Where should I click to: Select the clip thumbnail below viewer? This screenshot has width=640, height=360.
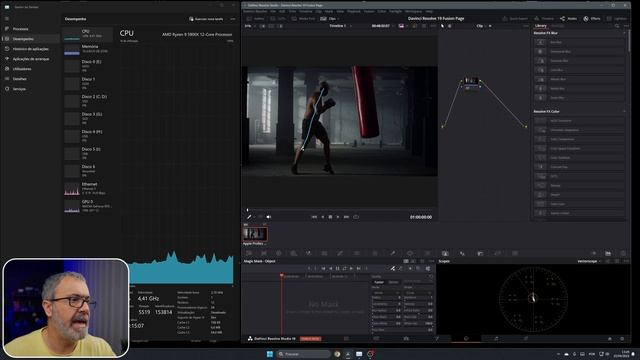(256, 234)
